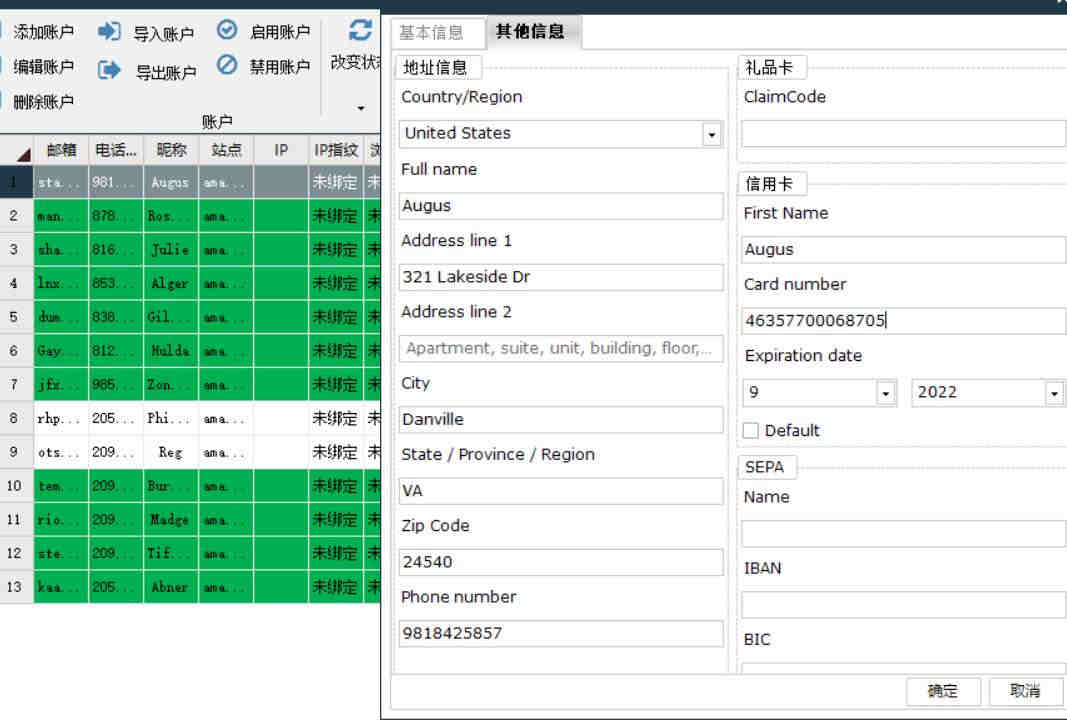Click the phone cell '878...' in row 2
Image resolution: width=1067 pixels, height=725 pixels.
click(x=116, y=216)
